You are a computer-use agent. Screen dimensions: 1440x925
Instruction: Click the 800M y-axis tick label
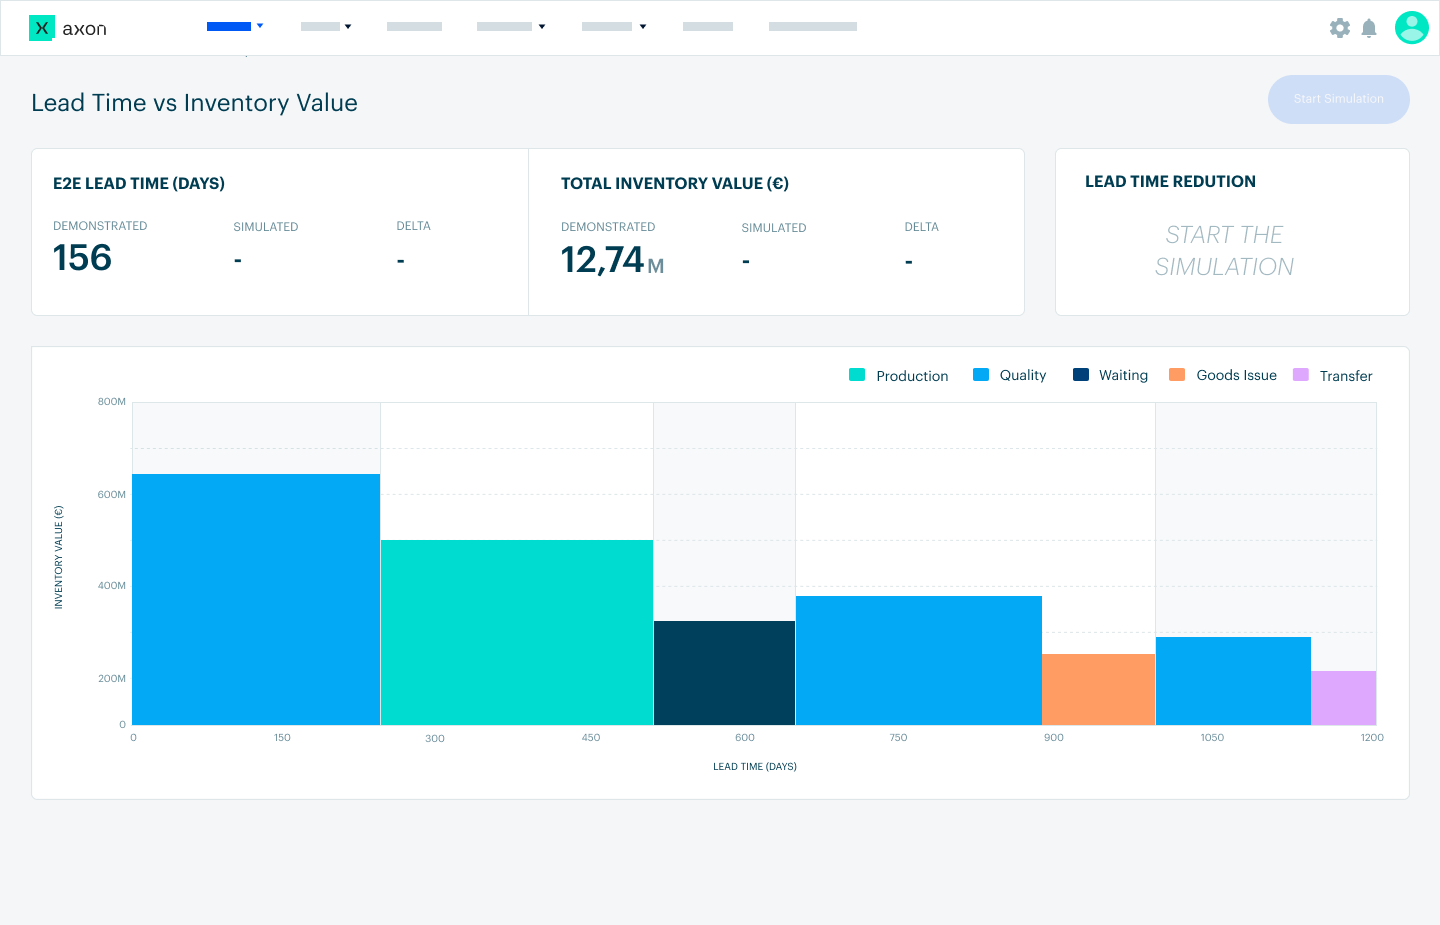pyautogui.click(x=112, y=402)
